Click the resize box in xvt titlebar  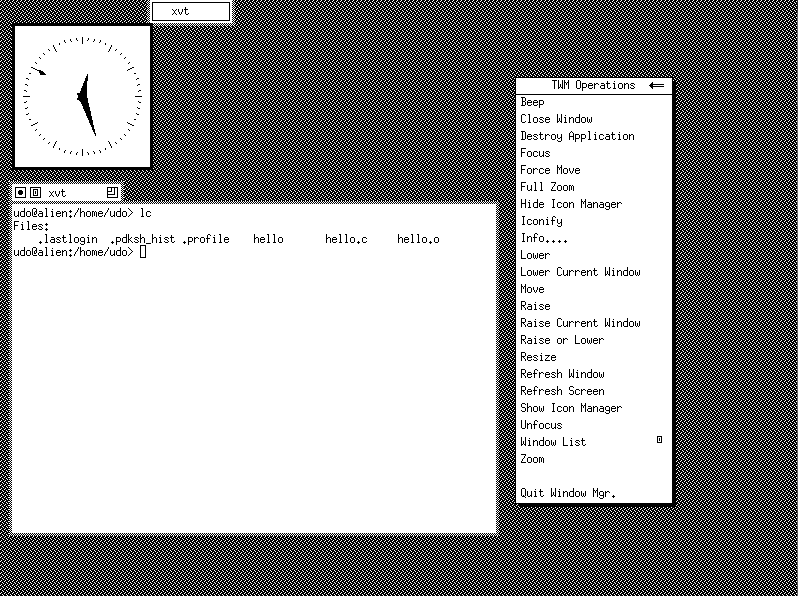click(x=112, y=192)
